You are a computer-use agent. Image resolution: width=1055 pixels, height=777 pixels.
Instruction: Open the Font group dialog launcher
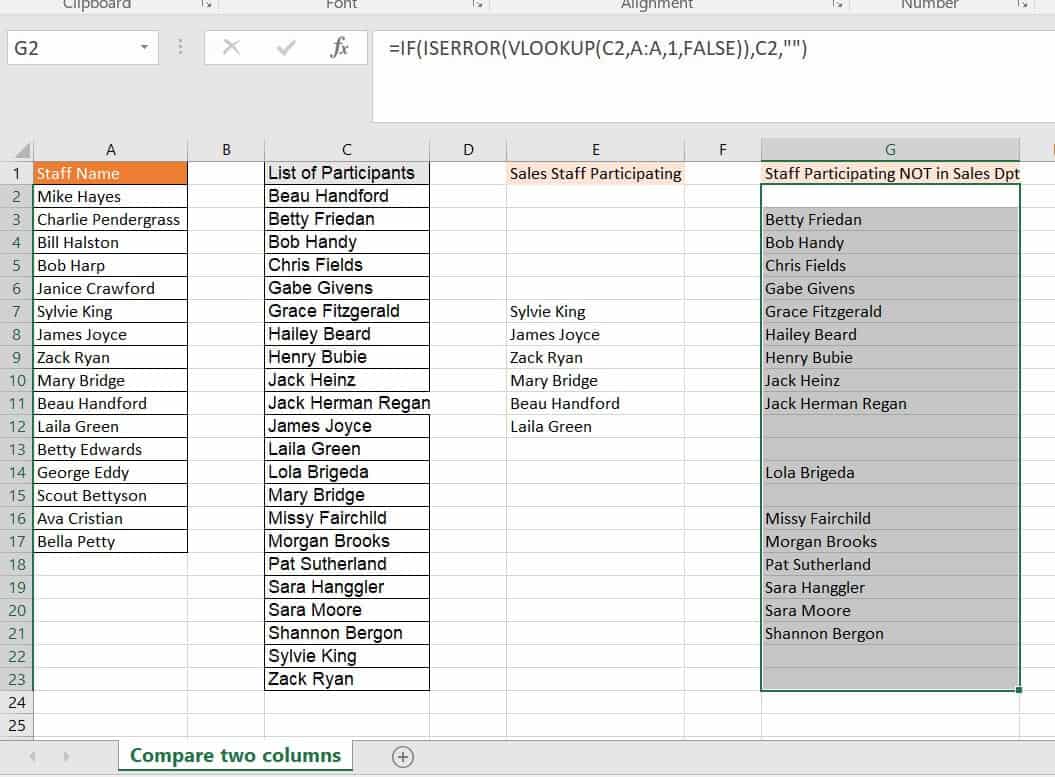[475, 5]
